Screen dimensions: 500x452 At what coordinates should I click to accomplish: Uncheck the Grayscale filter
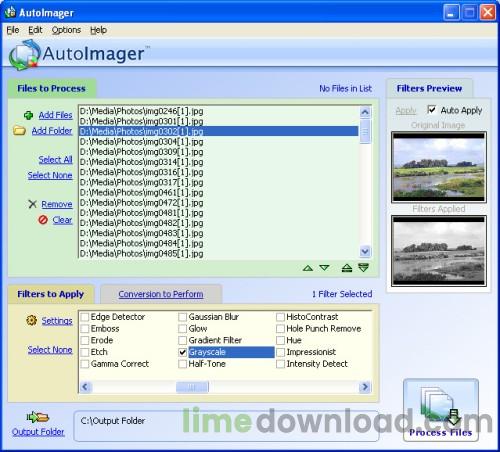click(x=183, y=352)
